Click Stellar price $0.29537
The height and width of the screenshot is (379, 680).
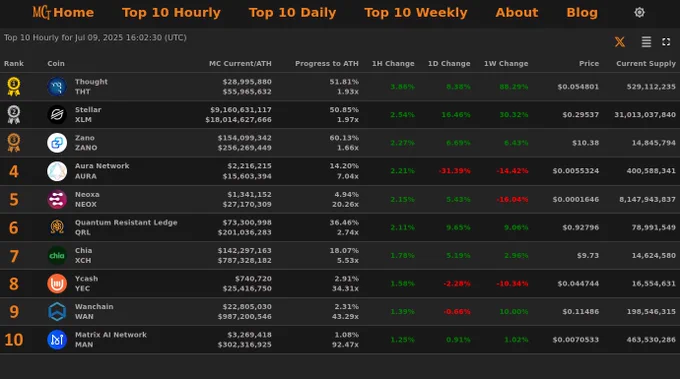tap(581, 114)
